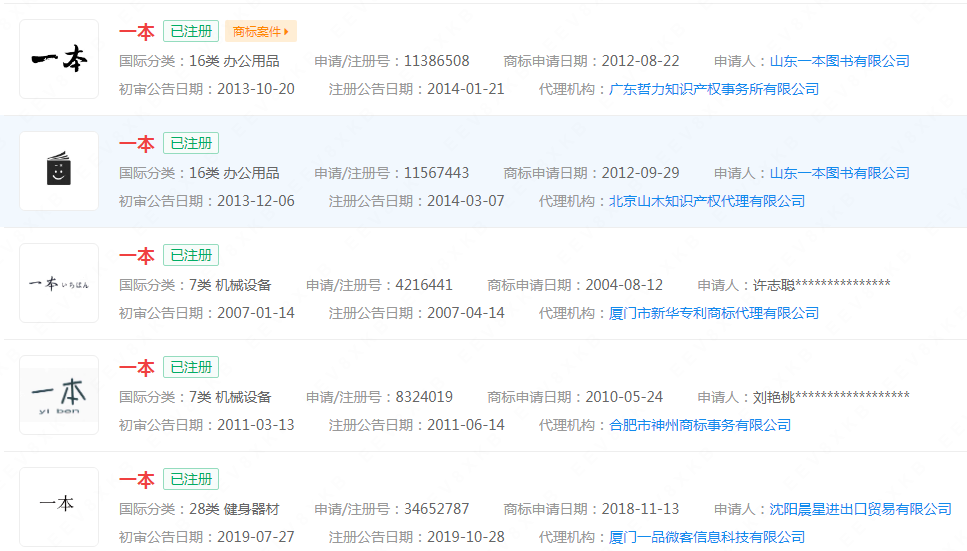967x551 pixels.
Task: Click preliminary announcement date 2013-10-20
Action: pos(256,89)
